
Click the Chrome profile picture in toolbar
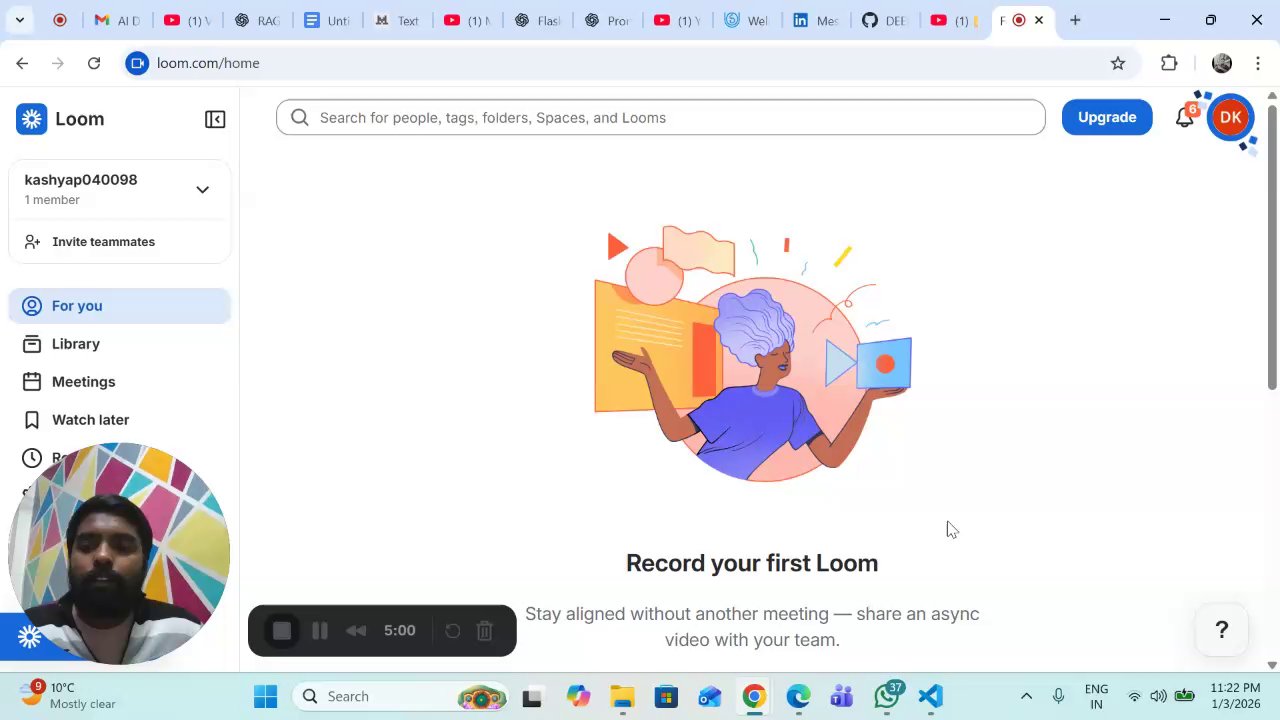[x=1222, y=63]
